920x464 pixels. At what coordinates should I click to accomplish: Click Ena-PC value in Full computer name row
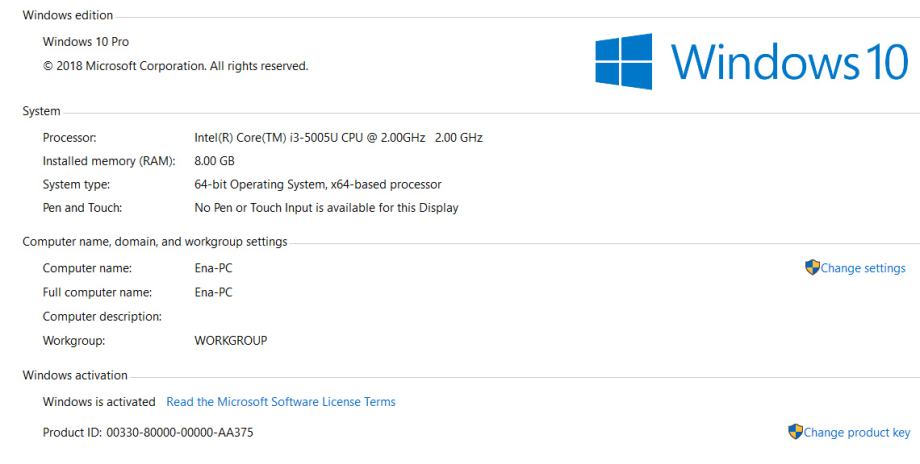[x=213, y=292]
